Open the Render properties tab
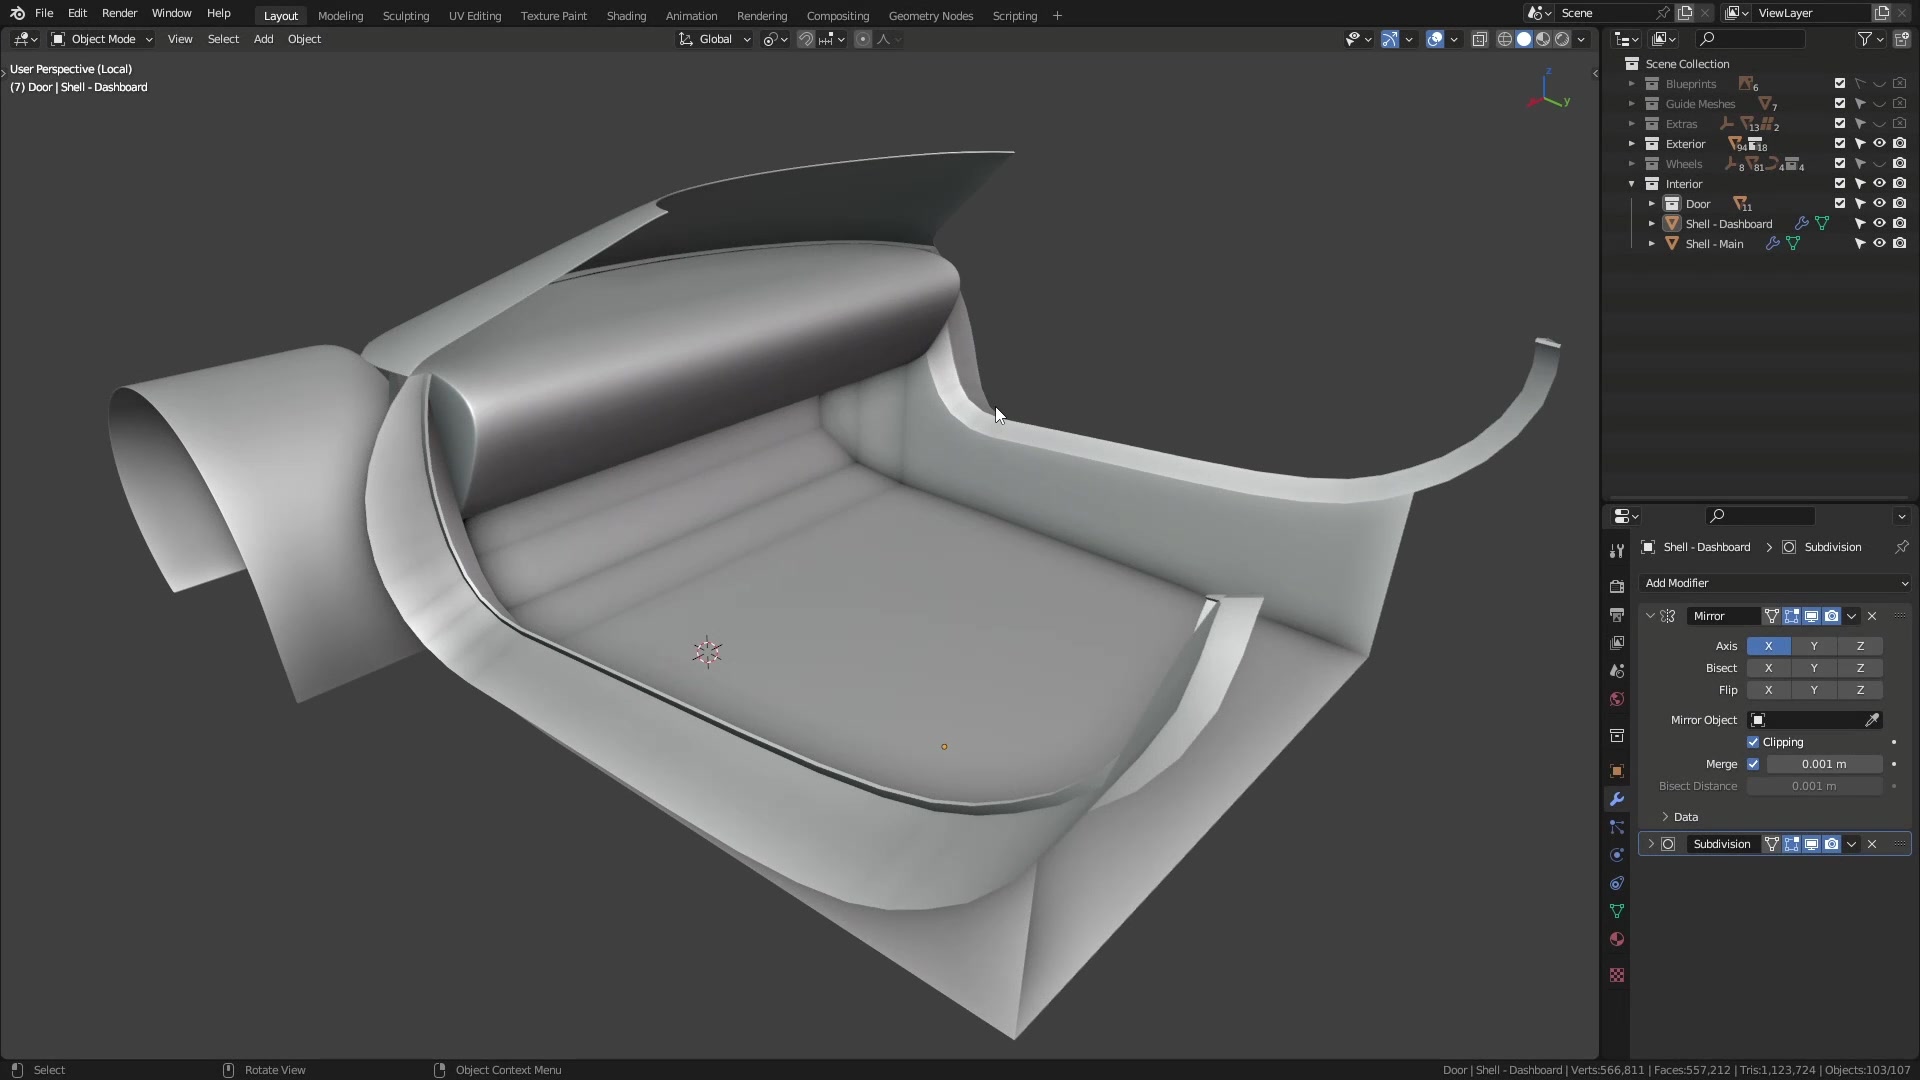The image size is (1920, 1080). click(1617, 587)
